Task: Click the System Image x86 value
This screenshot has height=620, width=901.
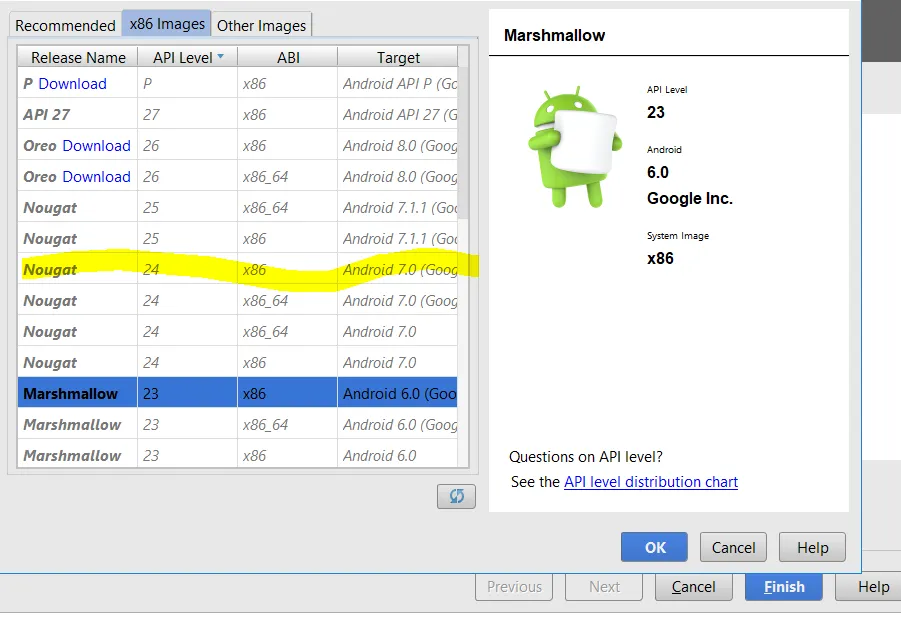Action: pyautogui.click(x=660, y=259)
